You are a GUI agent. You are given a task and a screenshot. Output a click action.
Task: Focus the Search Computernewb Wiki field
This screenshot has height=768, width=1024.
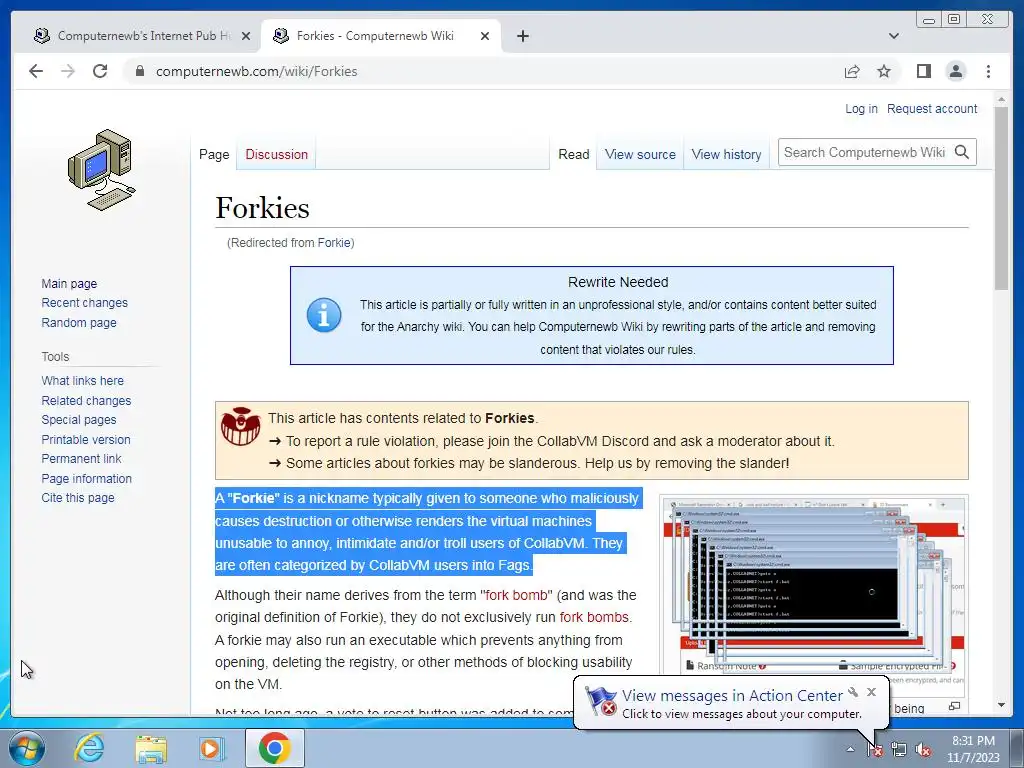coord(865,152)
